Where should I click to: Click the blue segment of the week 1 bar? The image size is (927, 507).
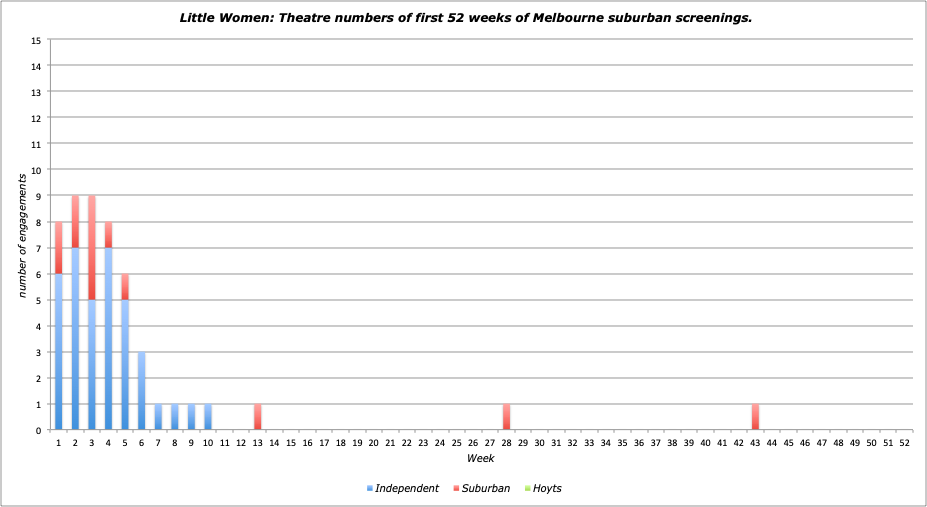coord(59,352)
